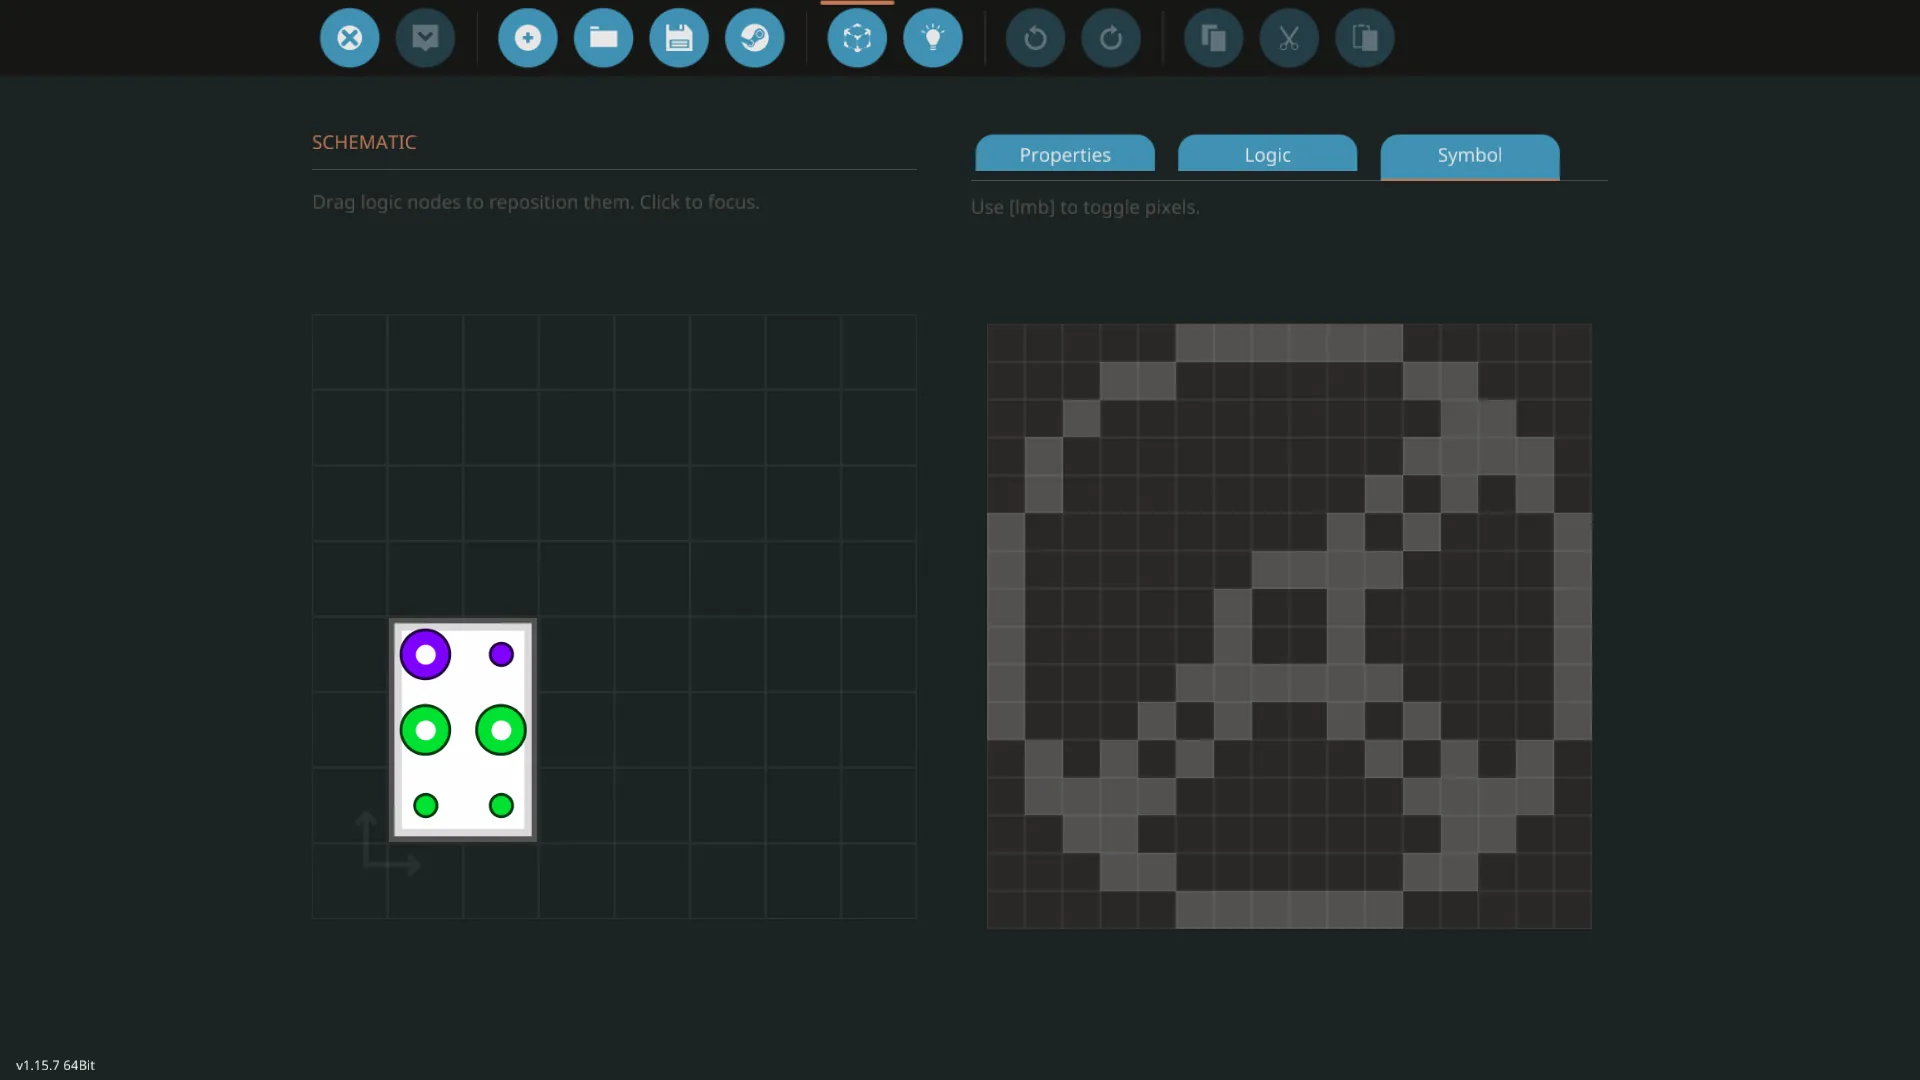Click the lightbulb icon in toolbar

[933, 38]
